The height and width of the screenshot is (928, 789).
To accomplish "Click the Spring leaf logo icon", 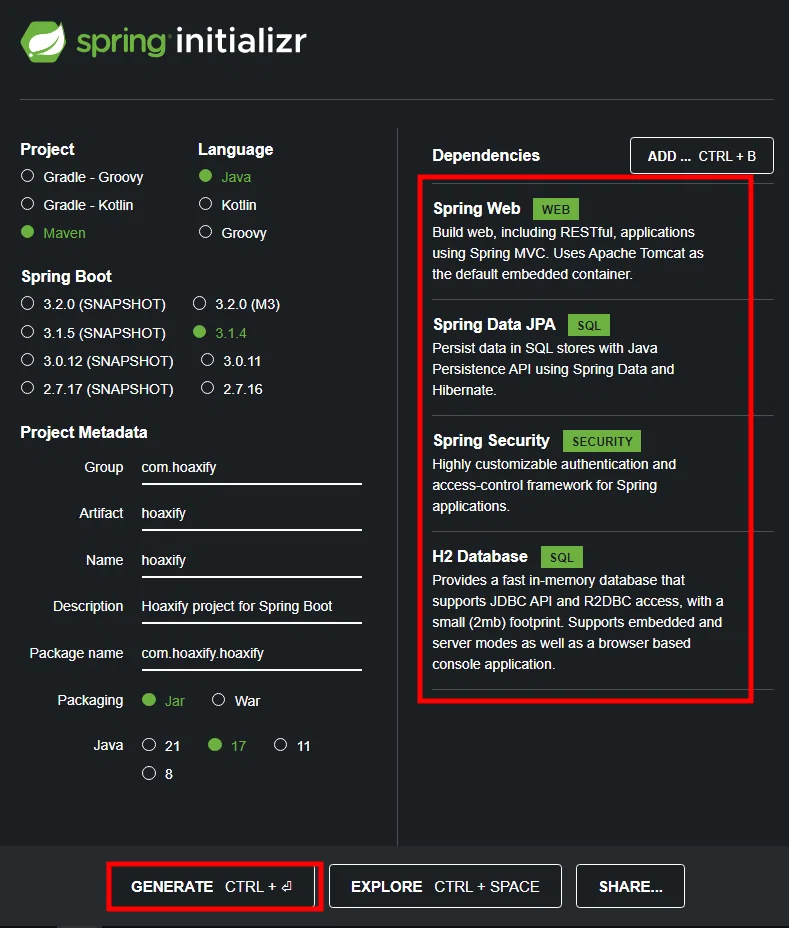I will pyautogui.click(x=43, y=42).
